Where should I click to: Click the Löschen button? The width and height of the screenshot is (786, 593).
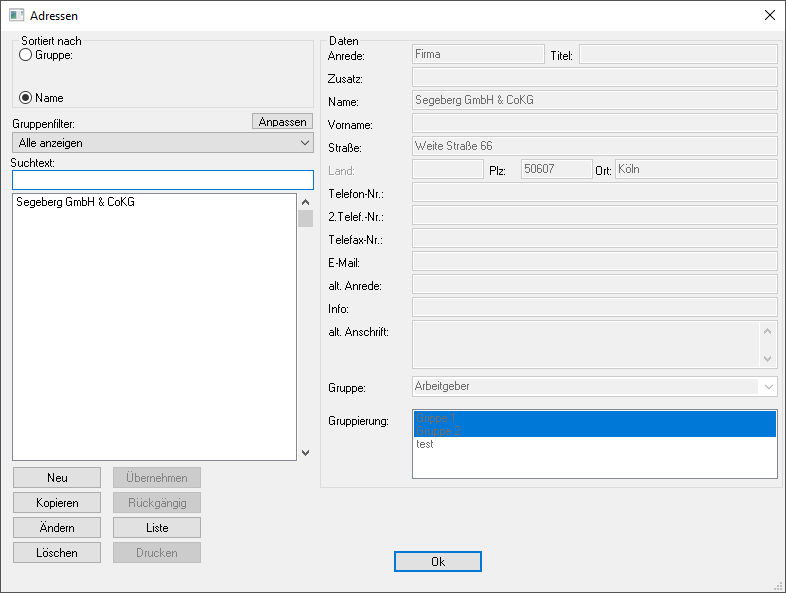pos(57,553)
